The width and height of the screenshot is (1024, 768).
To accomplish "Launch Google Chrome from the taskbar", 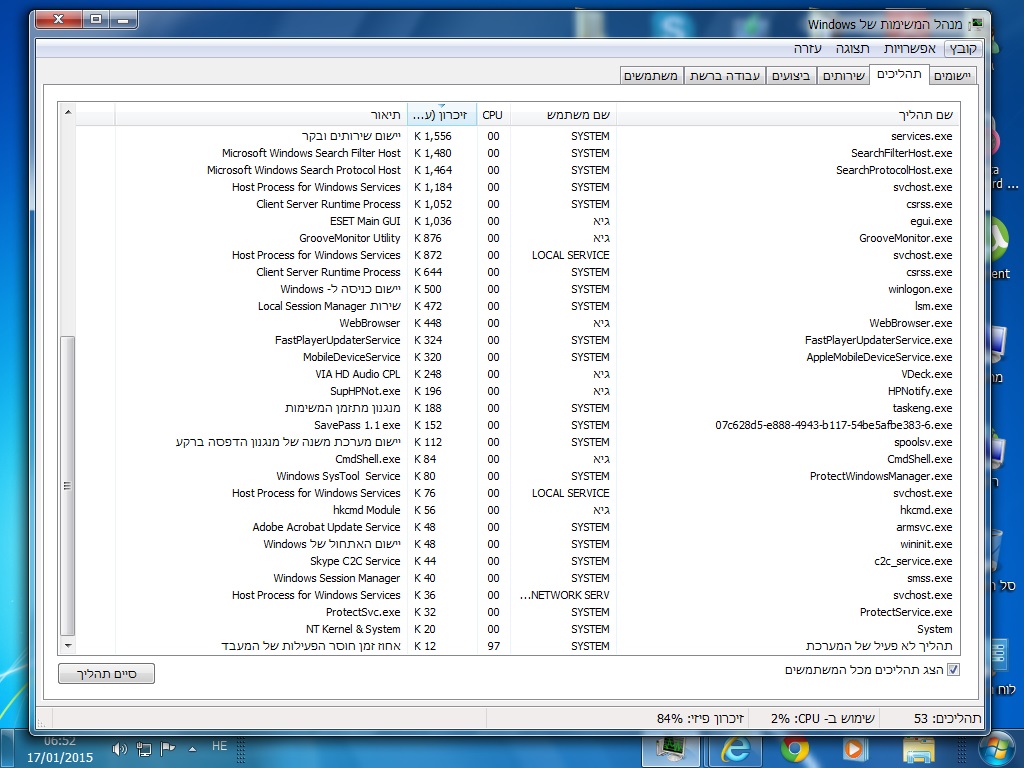I will pos(795,748).
